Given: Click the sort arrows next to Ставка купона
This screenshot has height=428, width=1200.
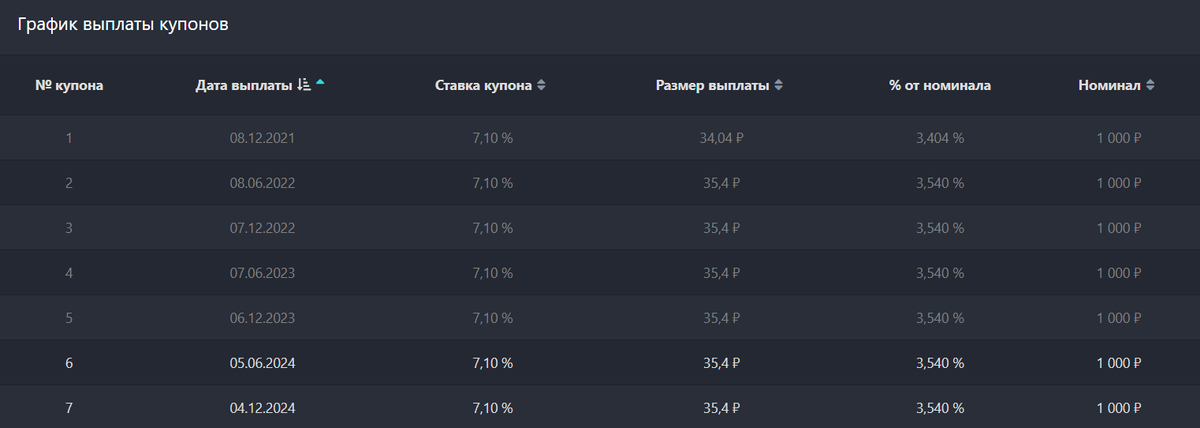Looking at the screenshot, I should point(541,86).
